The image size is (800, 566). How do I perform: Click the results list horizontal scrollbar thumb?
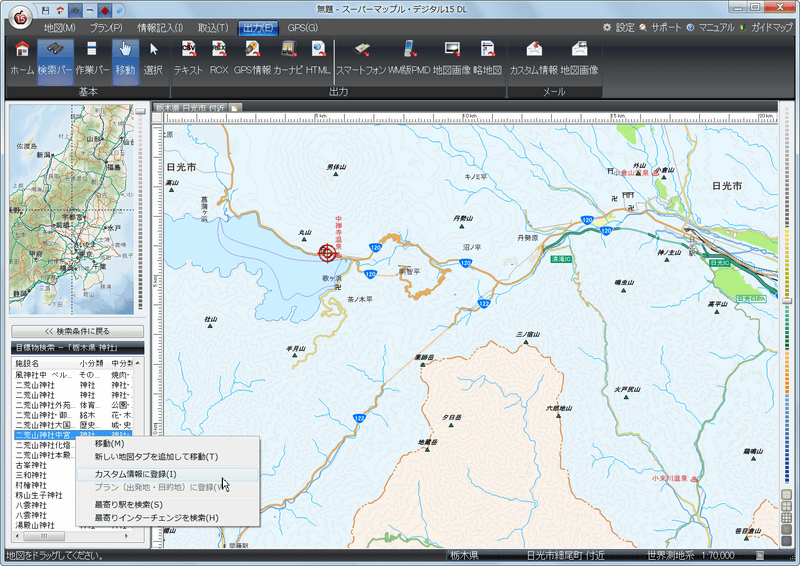44,536
